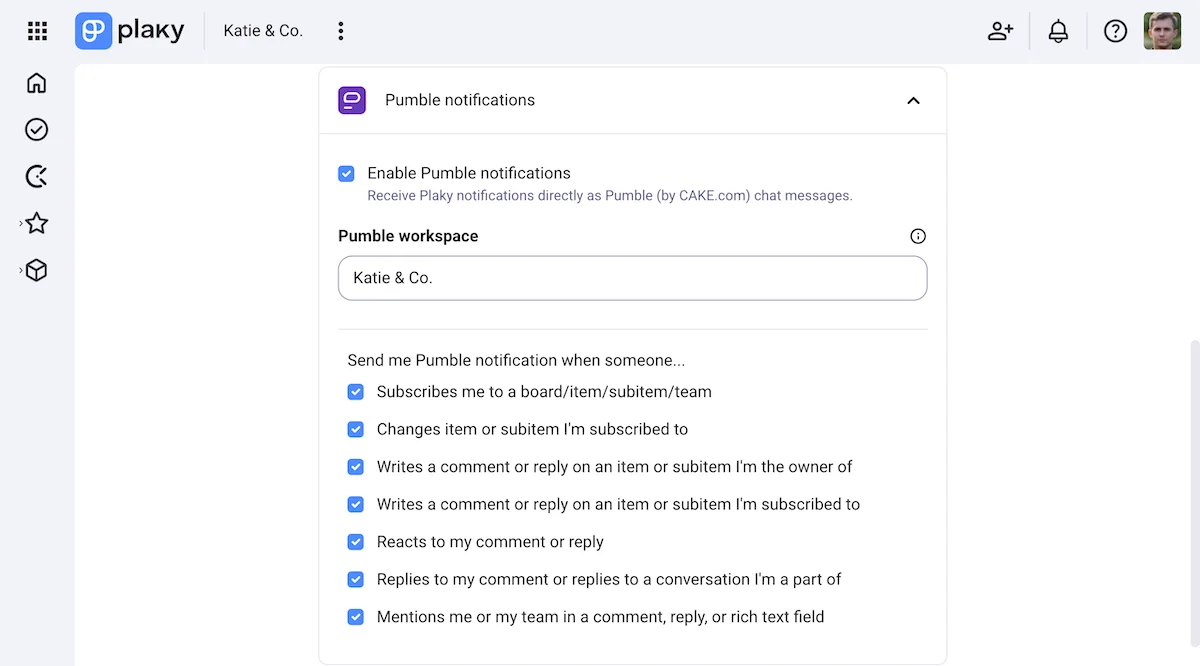Open the help question mark icon

pyautogui.click(x=1115, y=31)
